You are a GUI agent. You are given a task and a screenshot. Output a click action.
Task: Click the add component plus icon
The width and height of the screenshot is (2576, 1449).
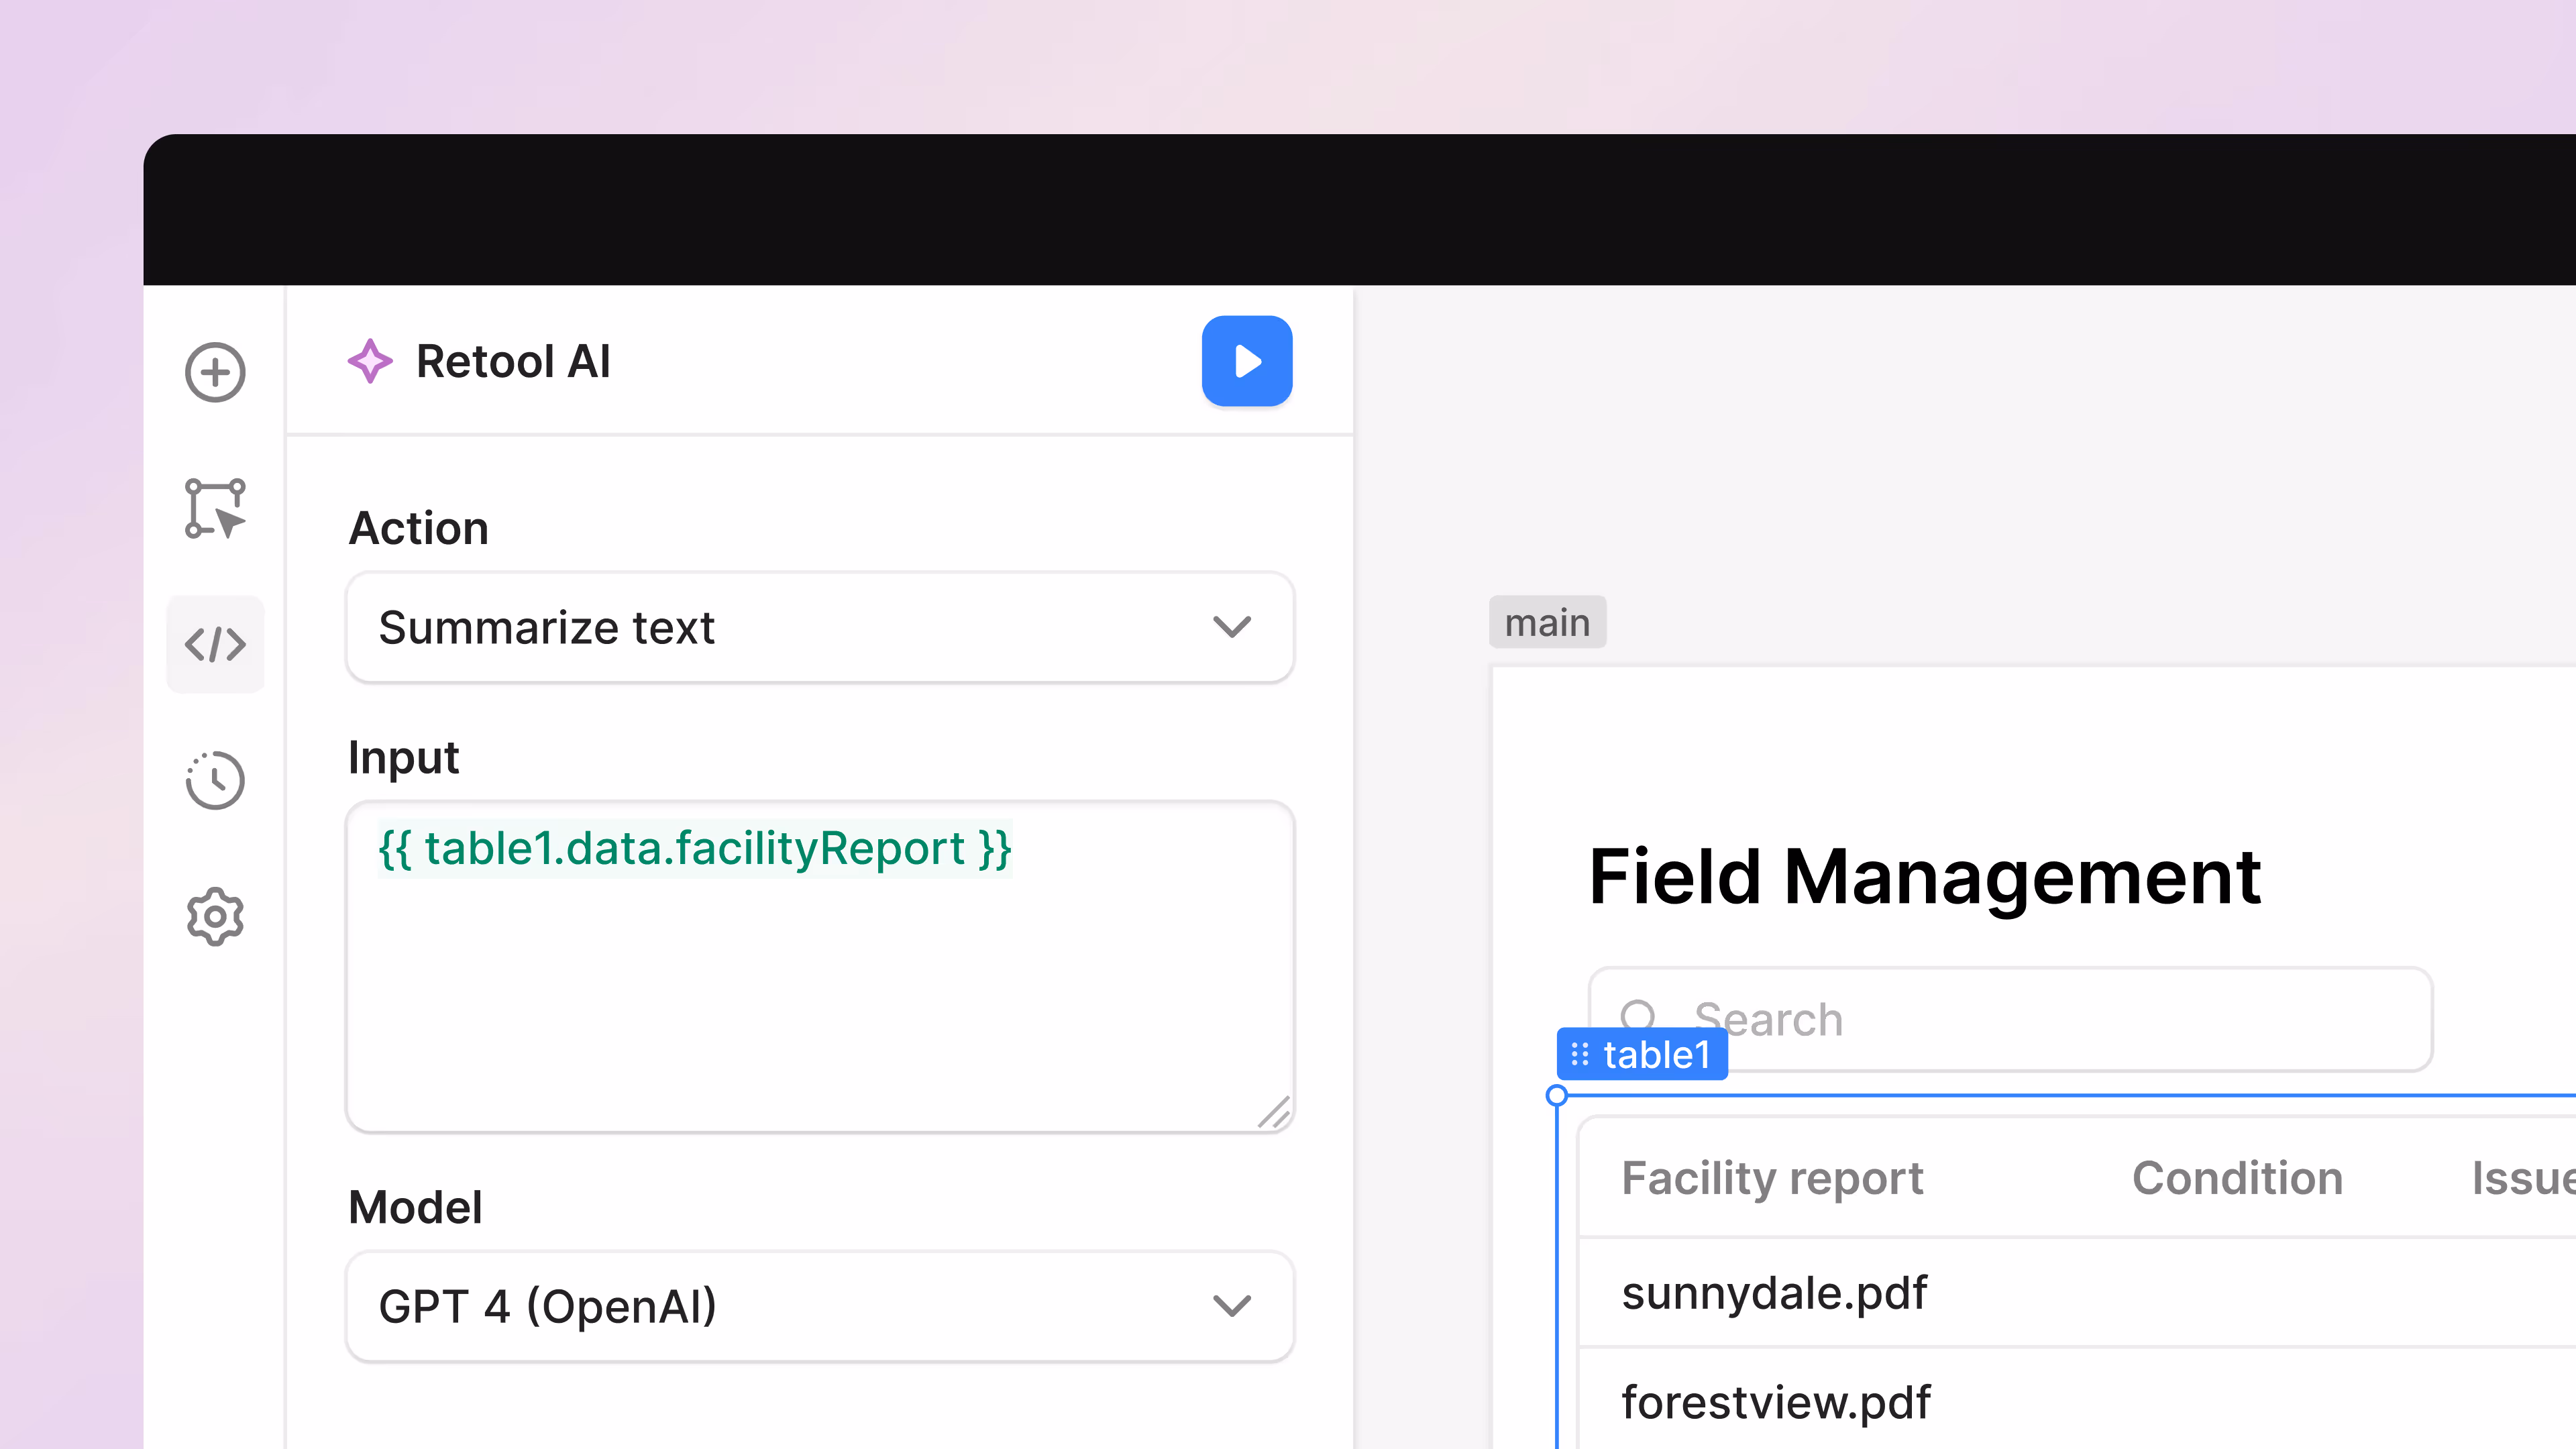coord(215,373)
